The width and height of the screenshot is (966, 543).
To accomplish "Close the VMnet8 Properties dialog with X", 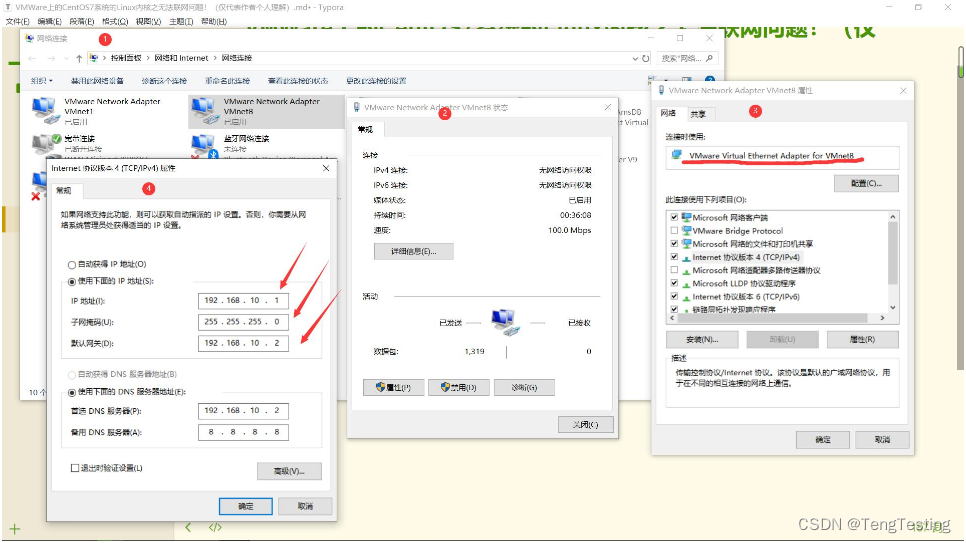I will (x=903, y=91).
